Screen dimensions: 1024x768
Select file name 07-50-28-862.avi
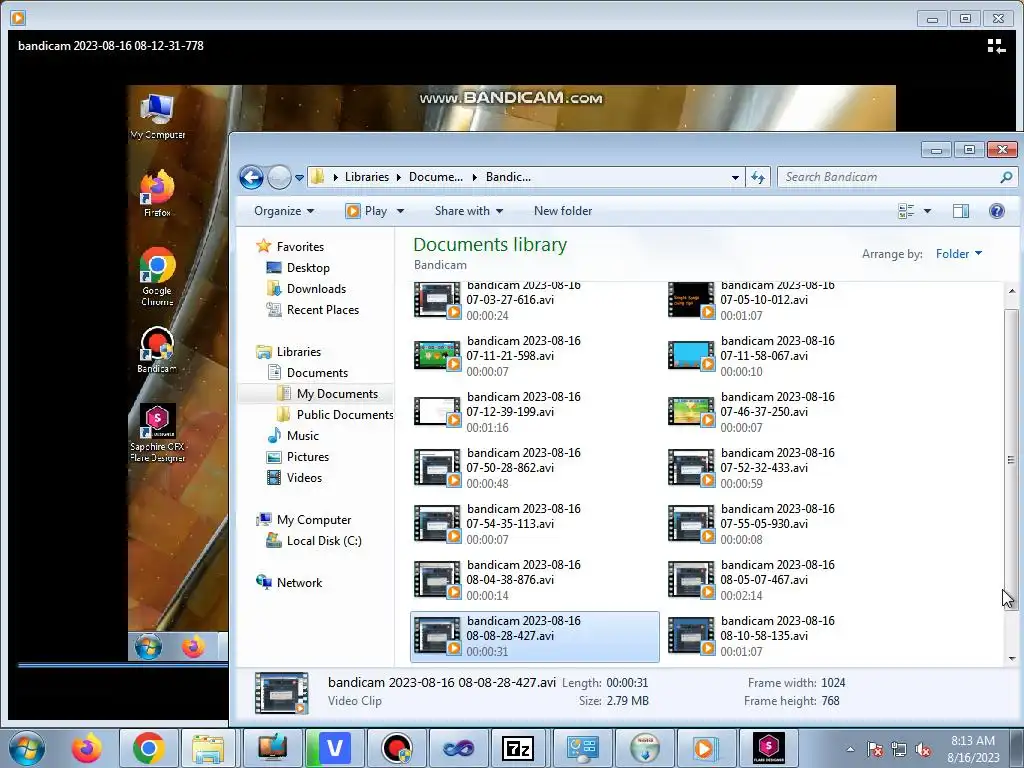[523, 460]
